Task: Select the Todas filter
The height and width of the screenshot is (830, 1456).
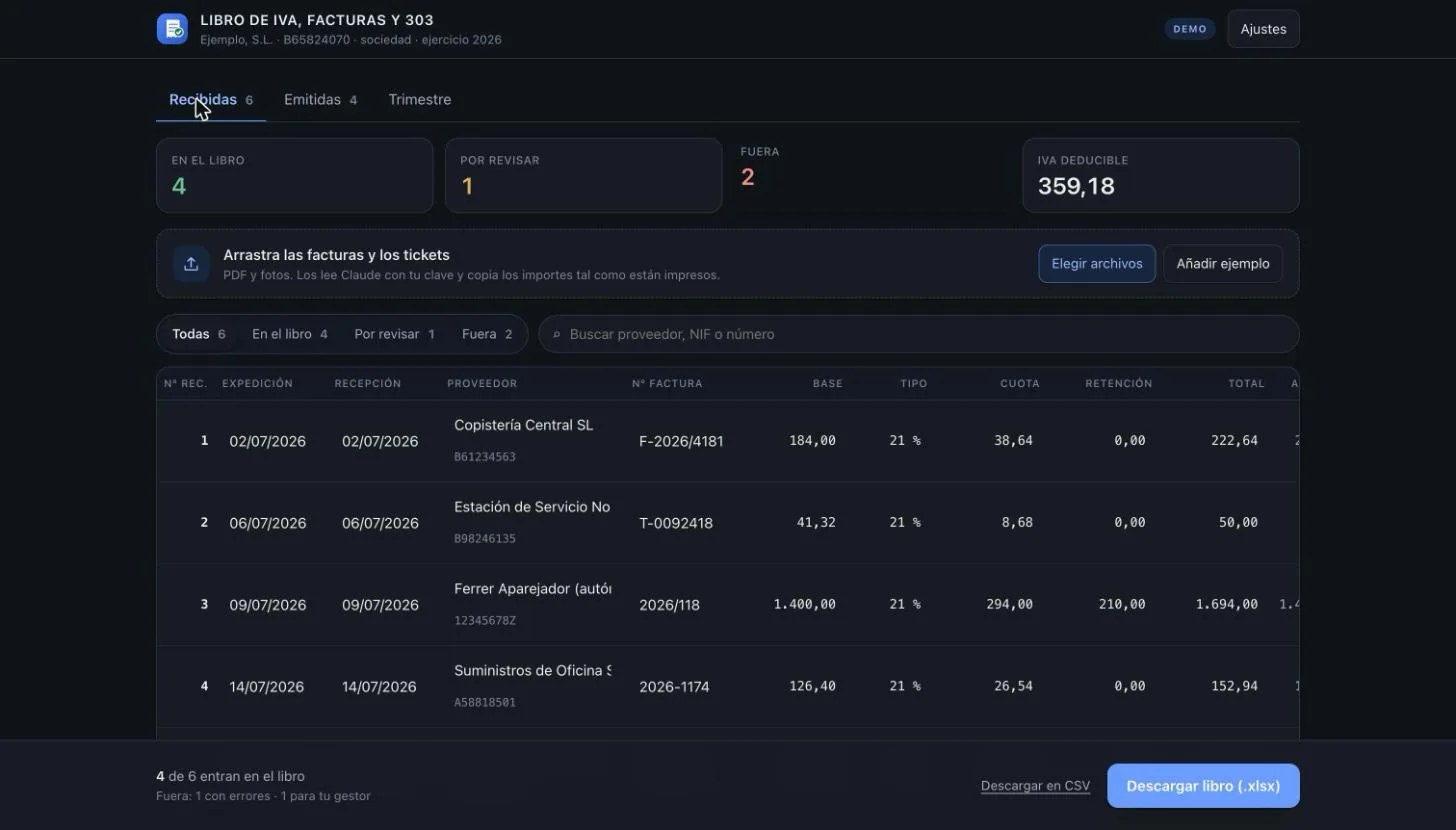Action: 198,334
